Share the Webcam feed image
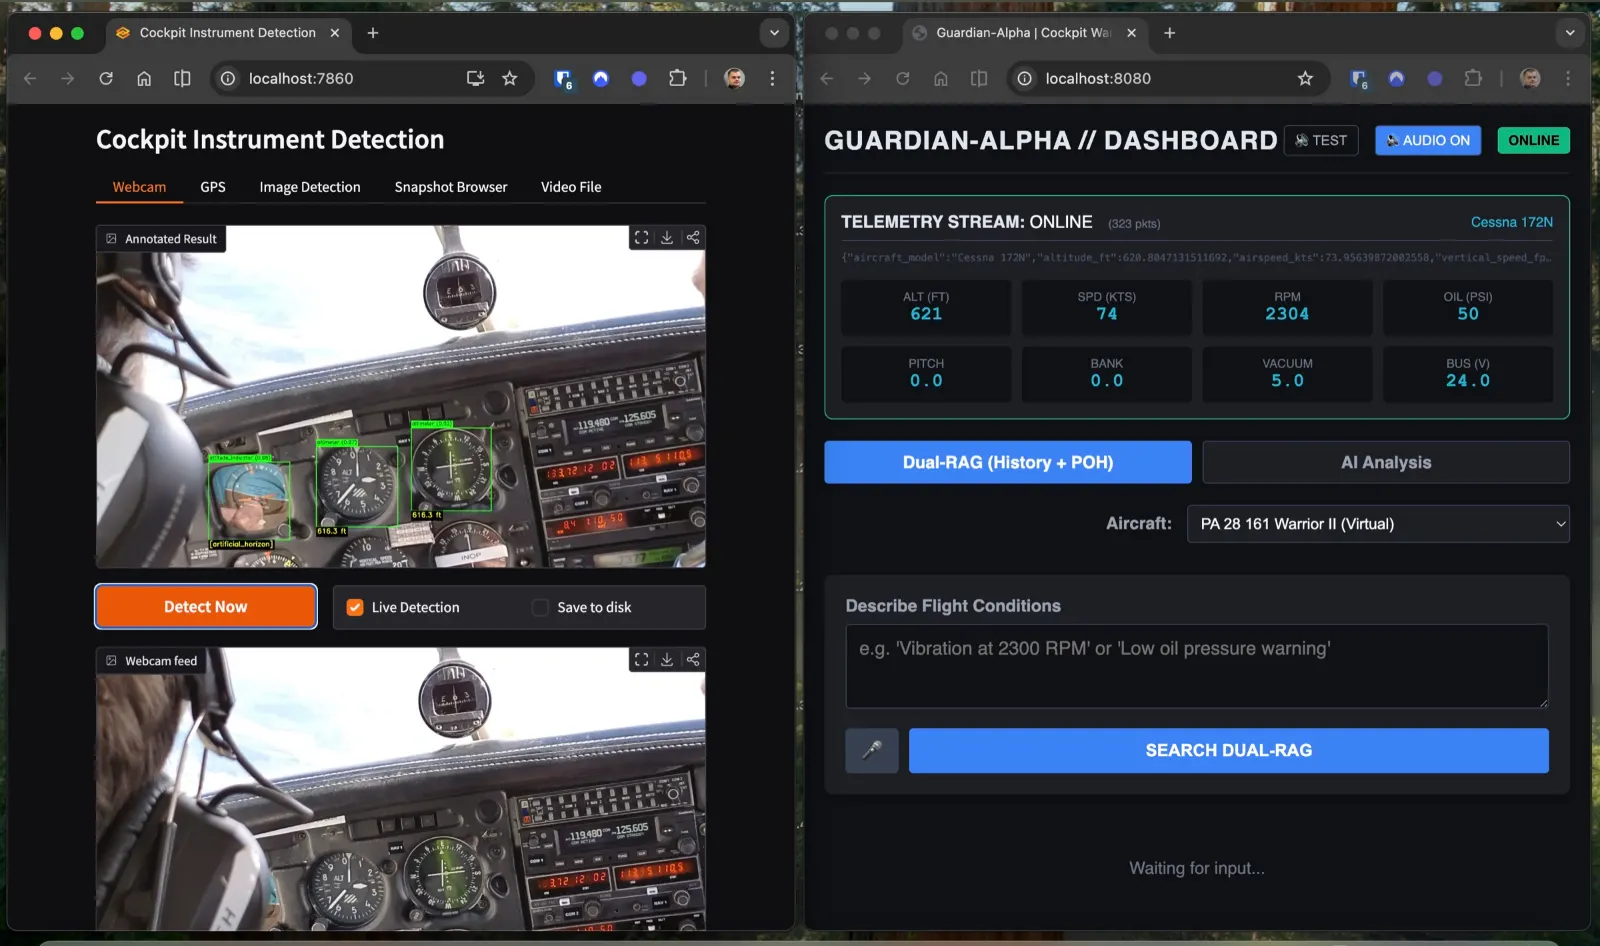Screen dimensions: 1600x946 tap(693, 660)
